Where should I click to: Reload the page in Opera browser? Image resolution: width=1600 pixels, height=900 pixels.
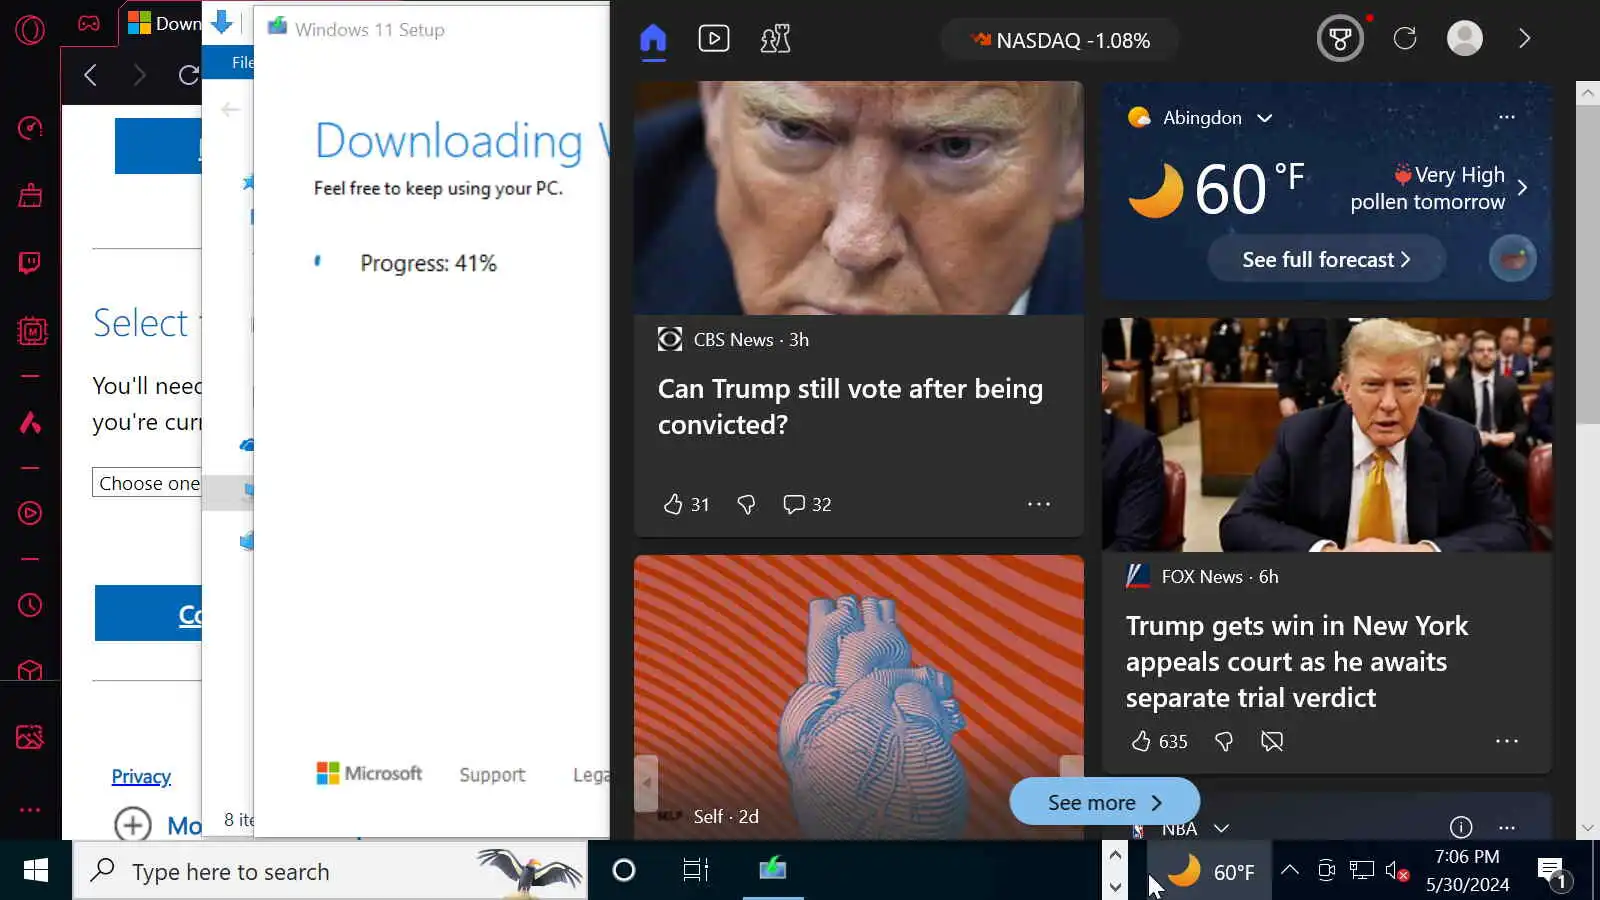[188, 75]
